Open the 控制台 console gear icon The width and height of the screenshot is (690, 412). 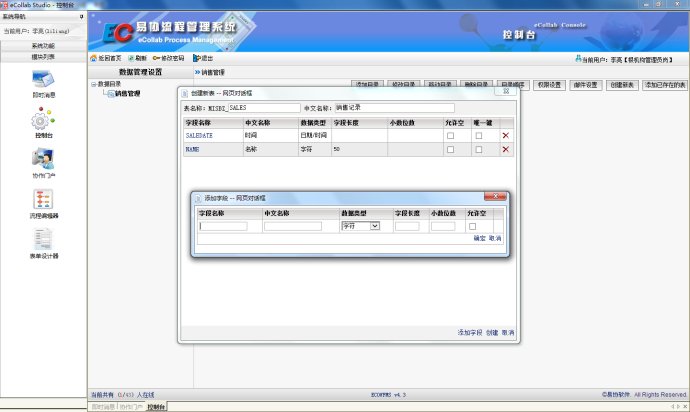43,119
